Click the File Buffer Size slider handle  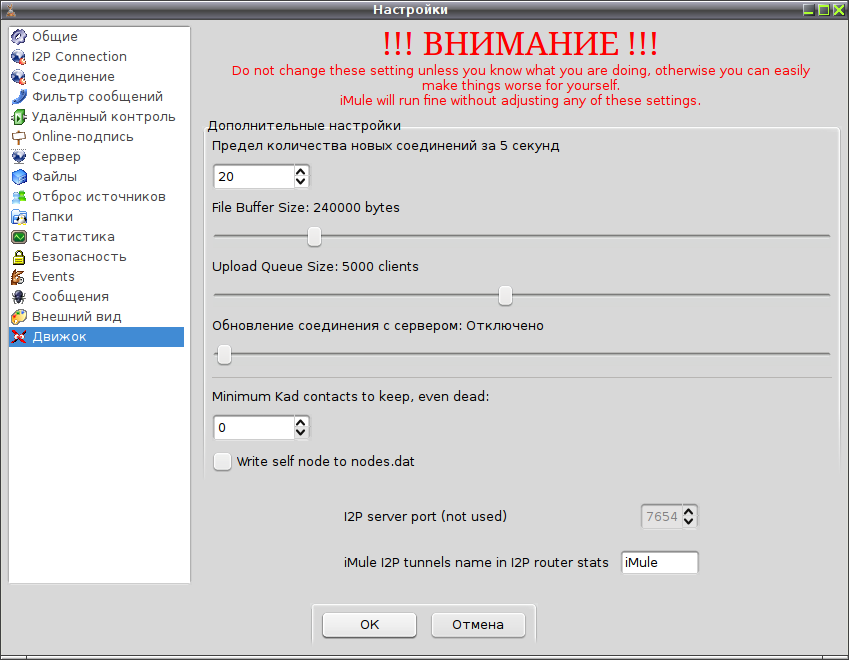coord(314,237)
